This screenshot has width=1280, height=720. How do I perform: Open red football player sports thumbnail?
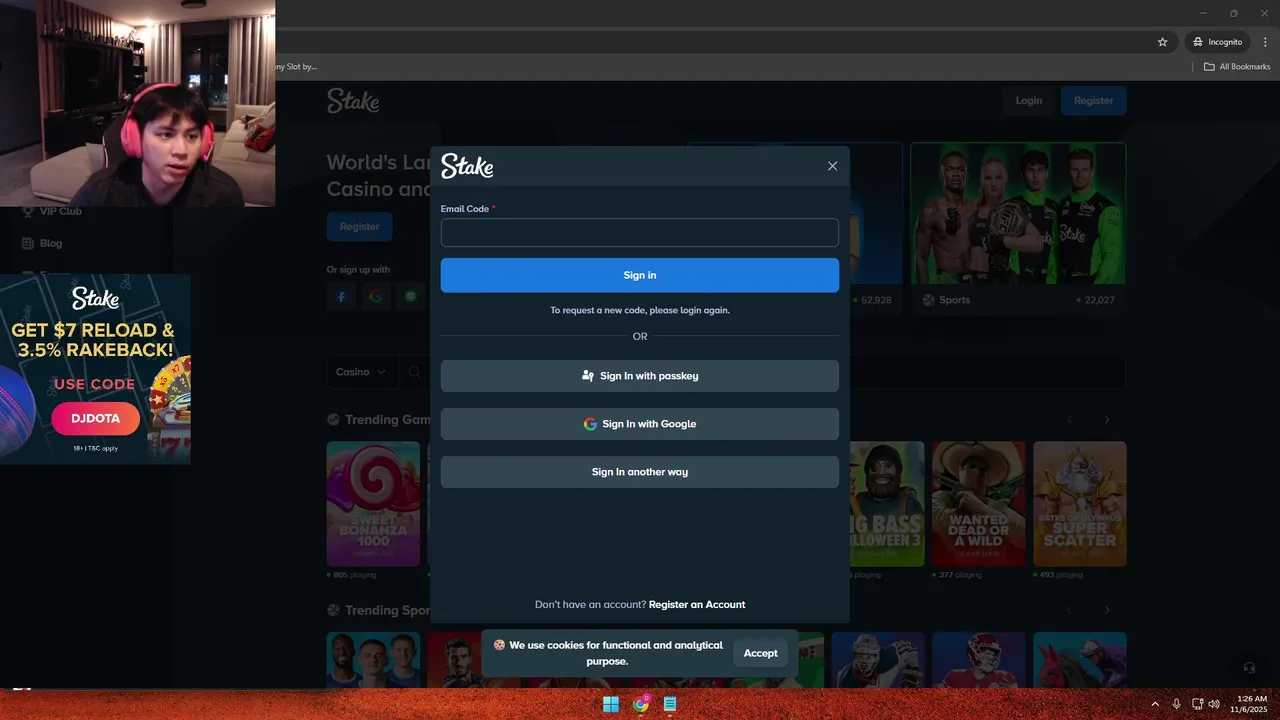[979, 660]
